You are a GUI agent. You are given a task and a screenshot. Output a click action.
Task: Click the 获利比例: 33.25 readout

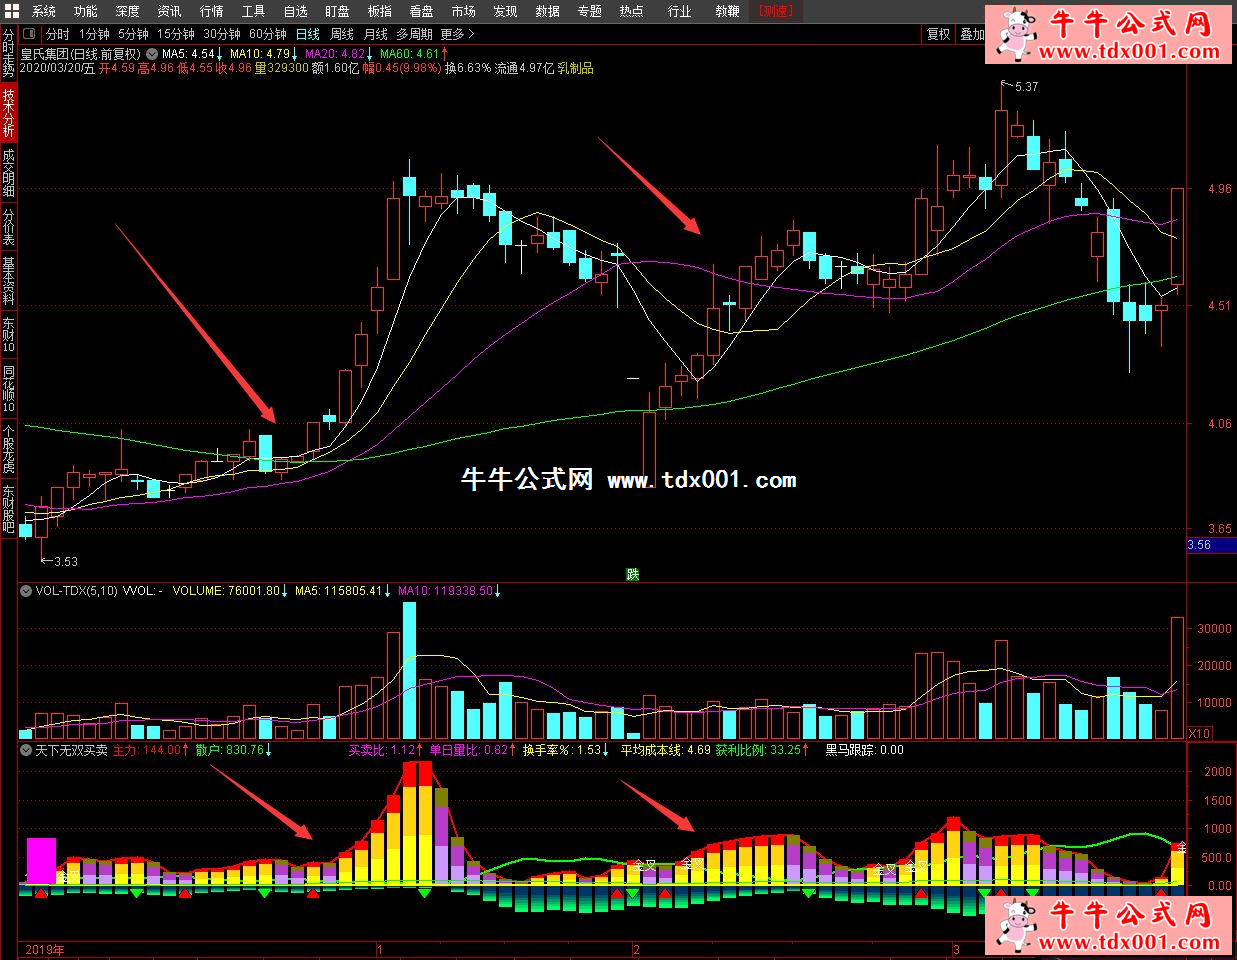pos(762,749)
